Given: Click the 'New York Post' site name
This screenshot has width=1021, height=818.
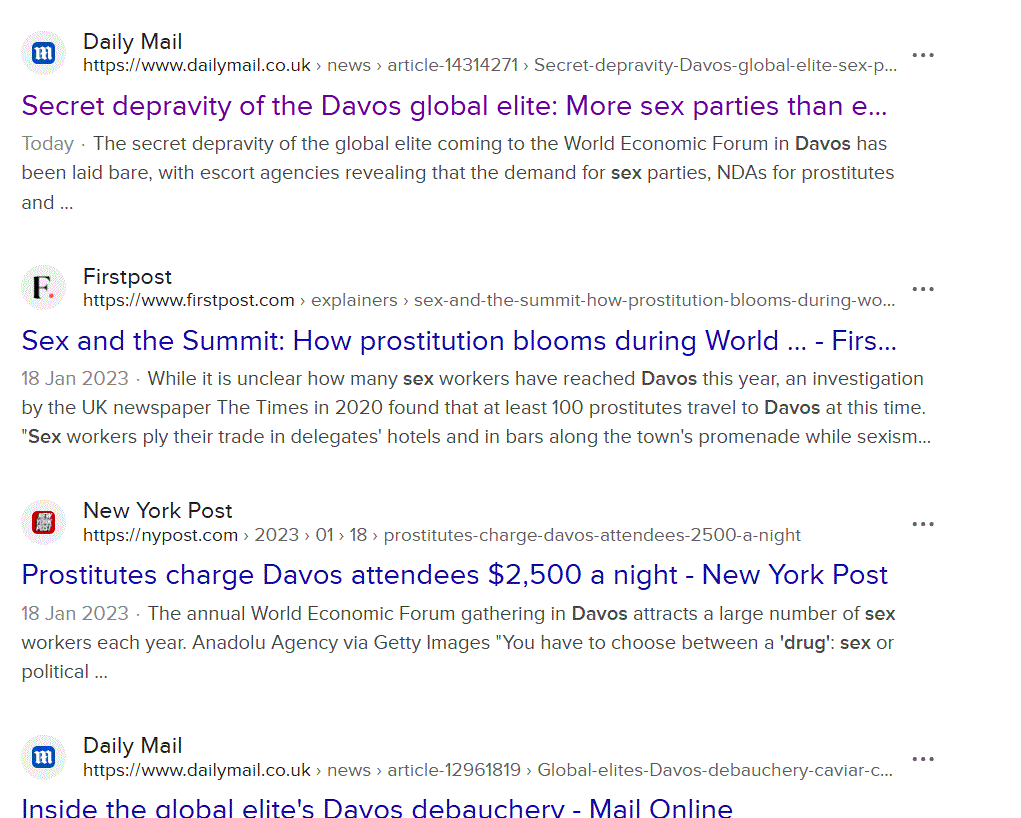Looking at the screenshot, I should (158, 511).
